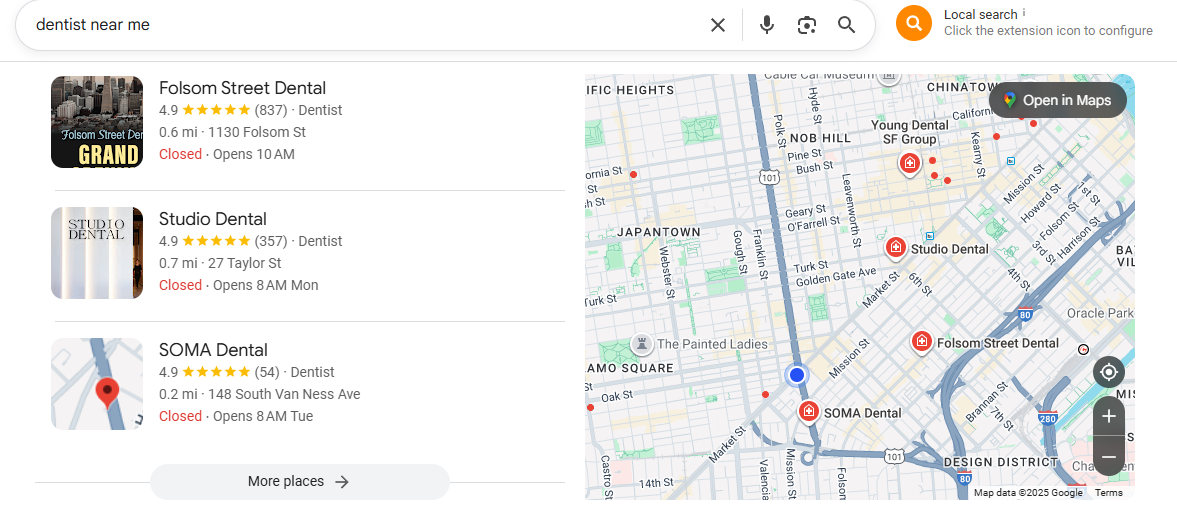Open the map in Google Maps
This screenshot has width=1177, height=525.
(x=1057, y=100)
